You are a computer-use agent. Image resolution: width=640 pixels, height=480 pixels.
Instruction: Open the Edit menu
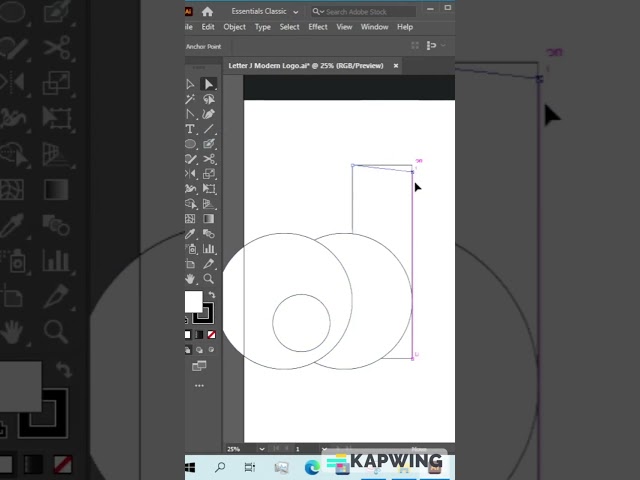click(208, 27)
